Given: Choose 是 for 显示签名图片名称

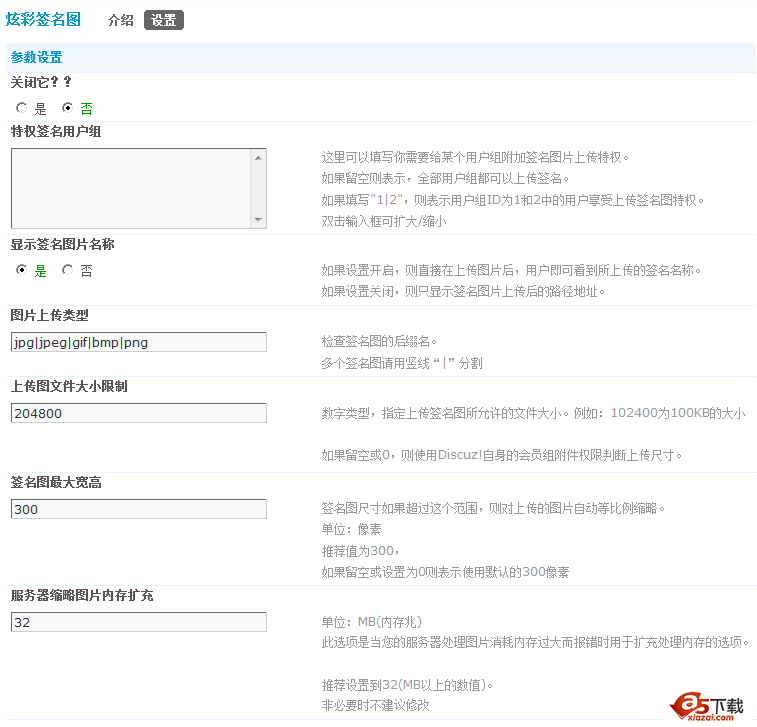Looking at the screenshot, I should 21,270.
